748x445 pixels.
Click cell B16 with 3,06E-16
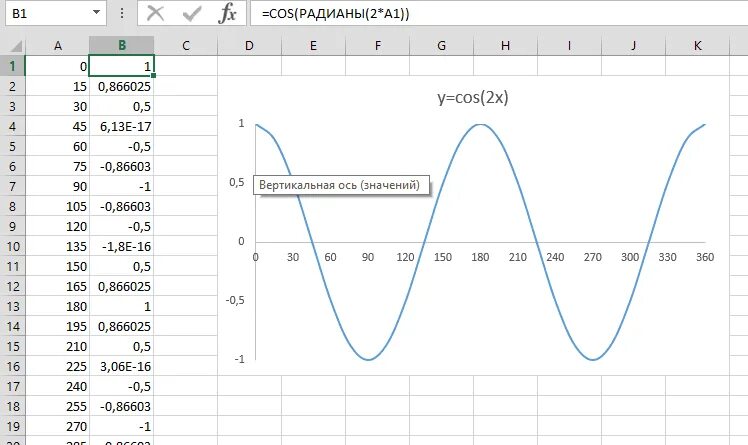pos(122,366)
